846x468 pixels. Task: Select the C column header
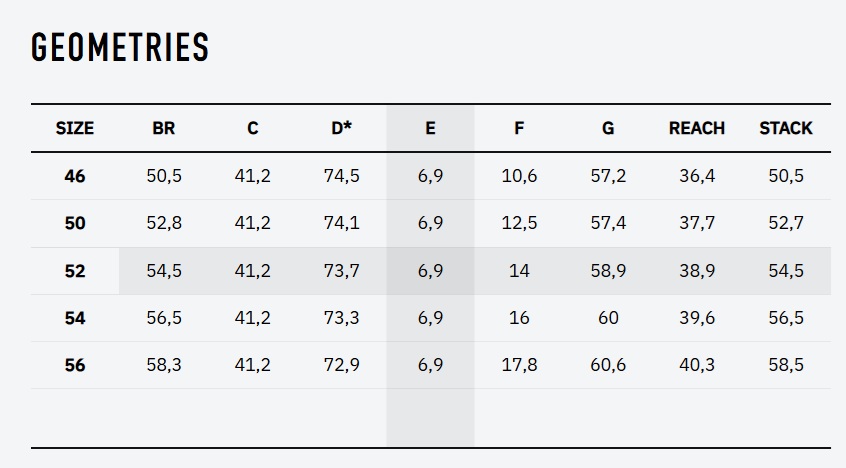pyautogui.click(x=253, y=128)
